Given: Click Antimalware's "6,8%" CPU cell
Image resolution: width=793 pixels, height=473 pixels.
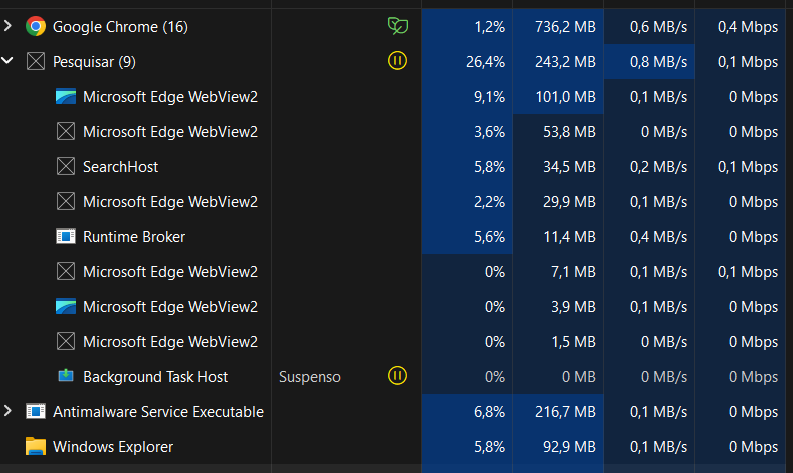Looking at the screenshot, I should 467,411.
